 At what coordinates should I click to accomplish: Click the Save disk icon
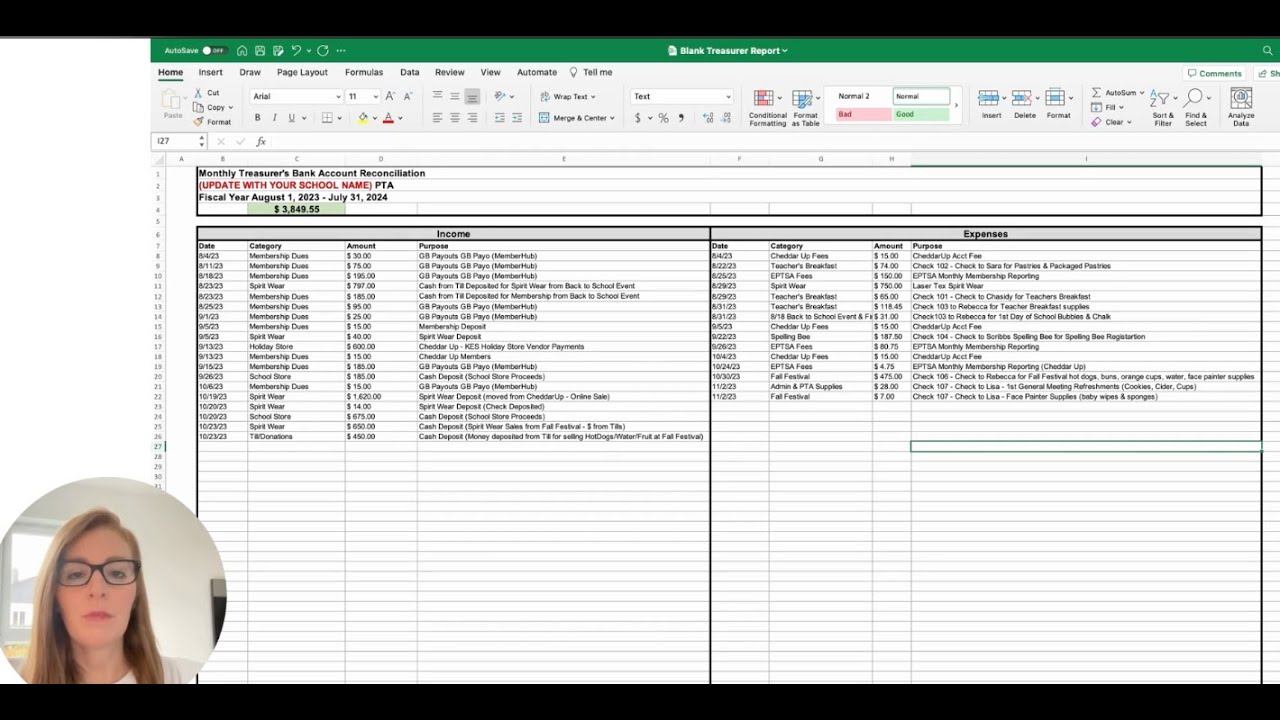pos(260,50)
